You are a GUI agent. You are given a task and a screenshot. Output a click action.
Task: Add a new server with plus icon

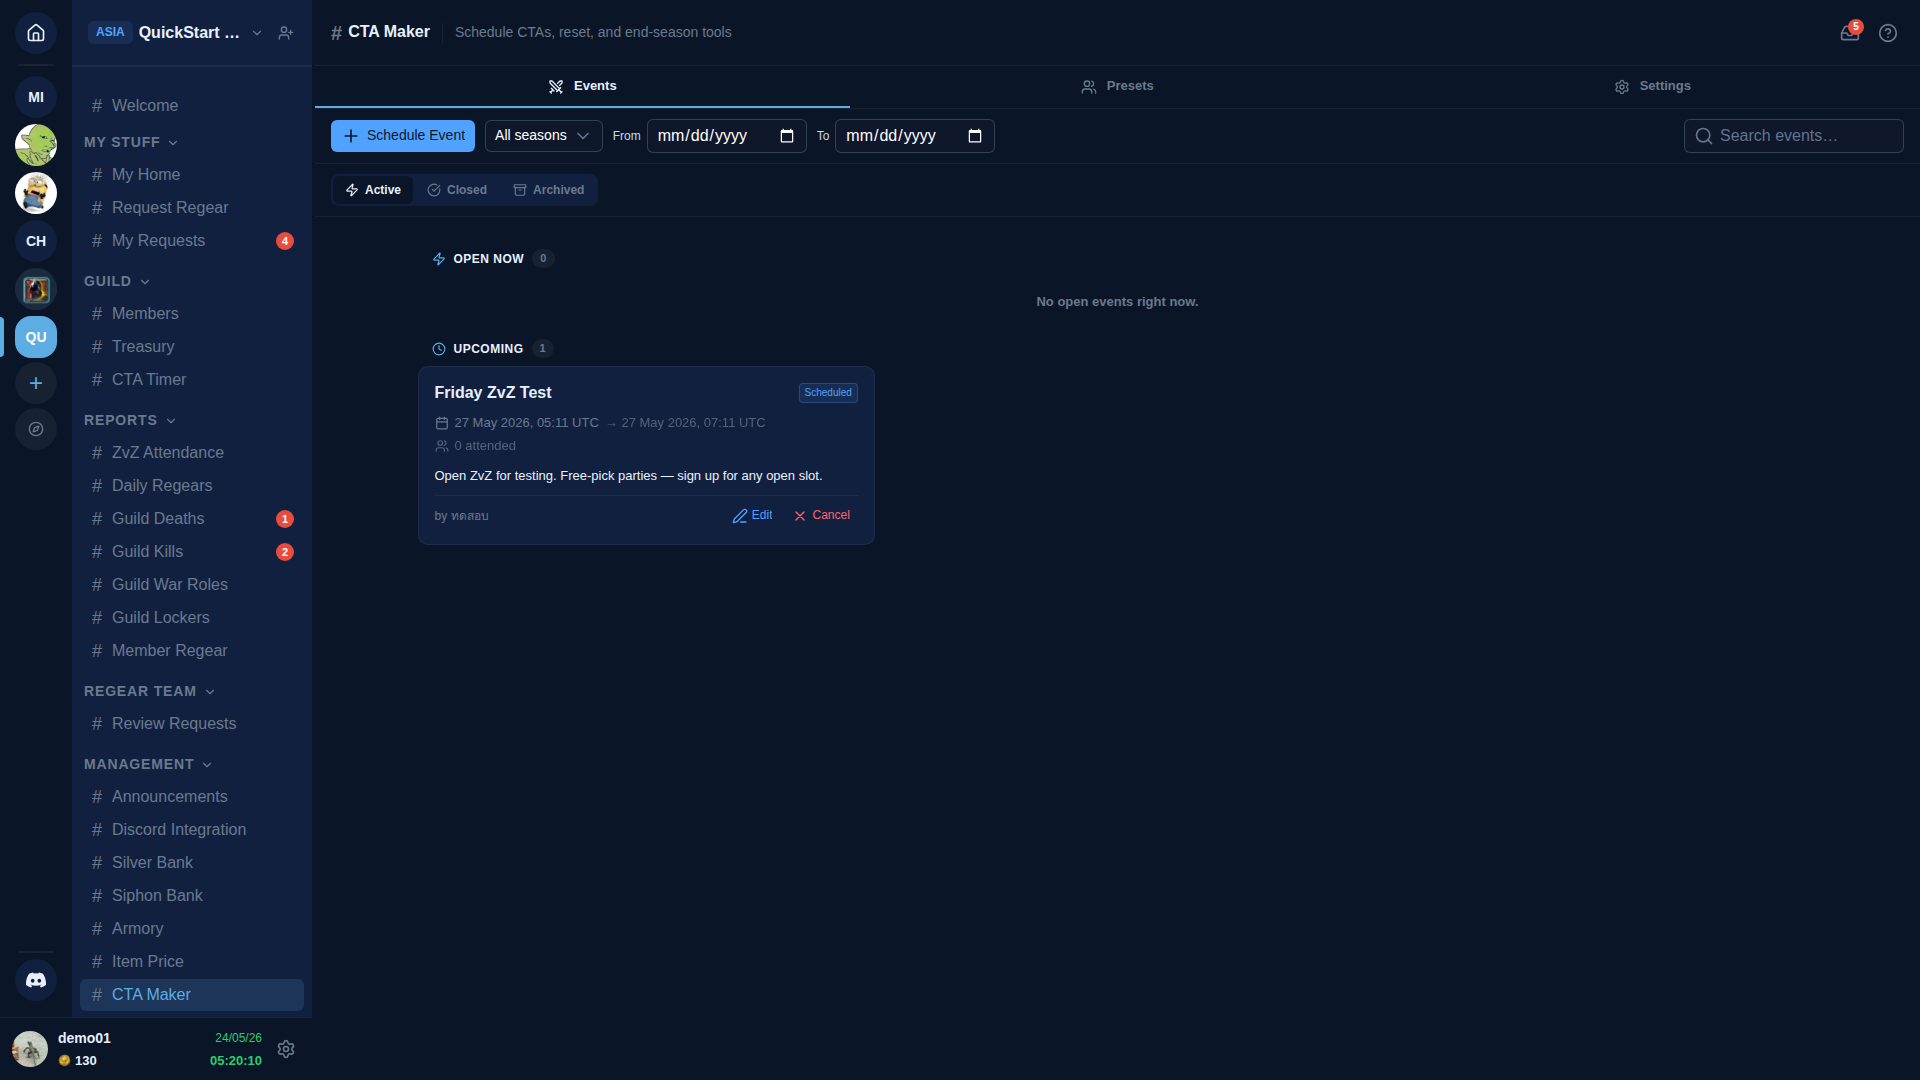pos(36,383)
